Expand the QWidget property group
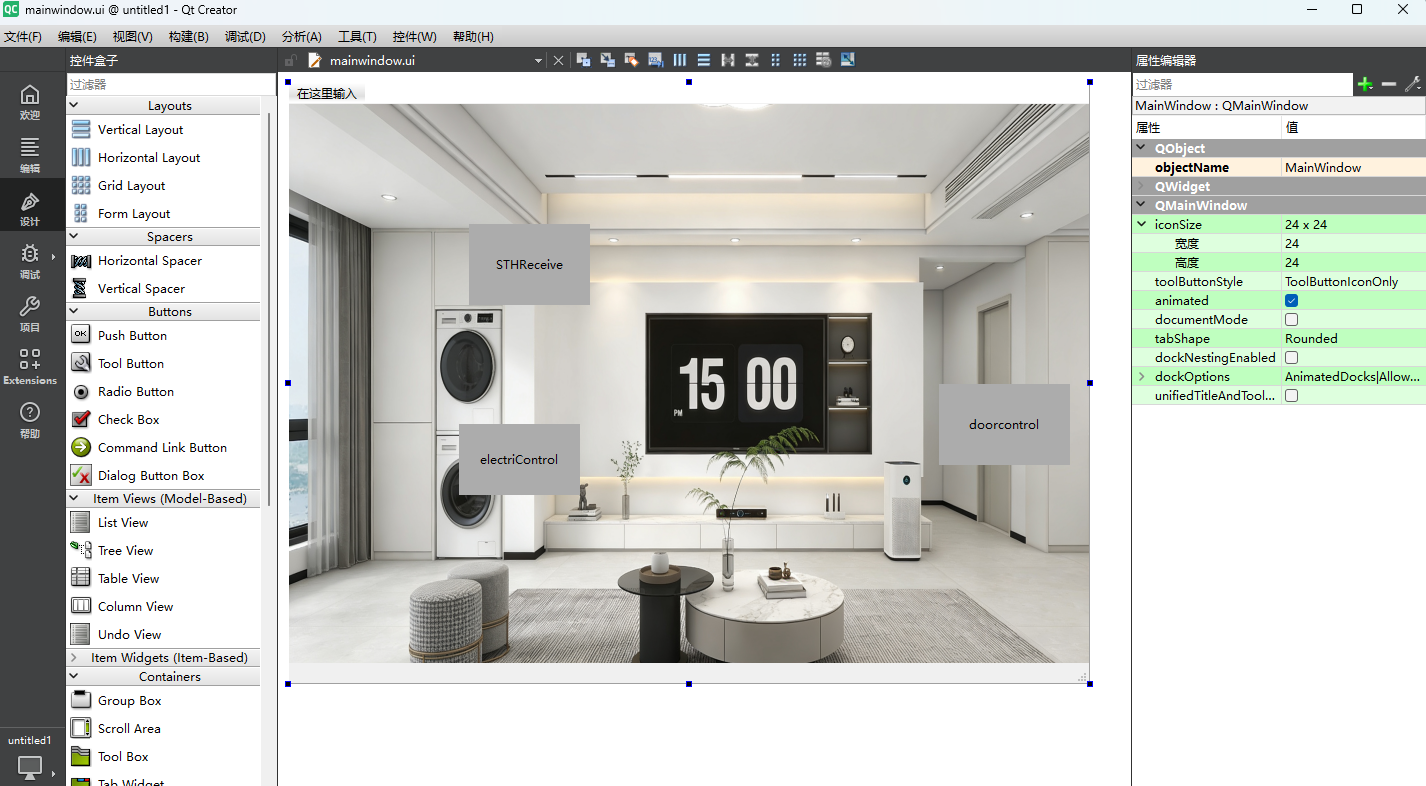This screenshot has height=786, width=1426. point(1142,186)
